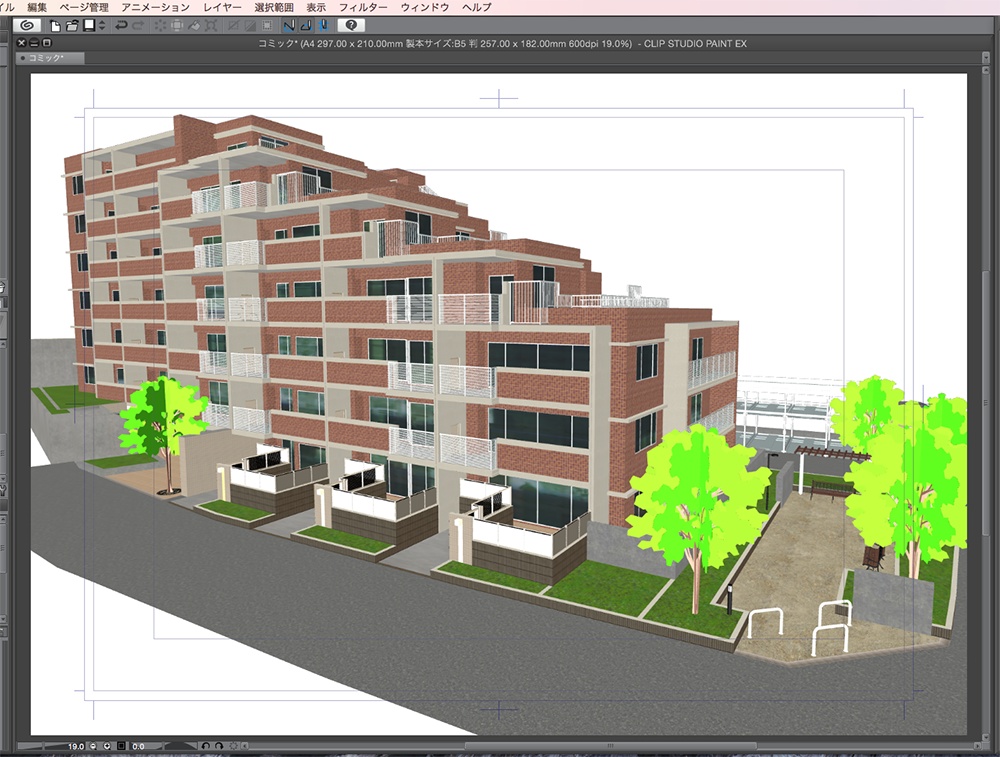Open the save options dropdown arrows
1000x757 pixels.
pos(101,26)
